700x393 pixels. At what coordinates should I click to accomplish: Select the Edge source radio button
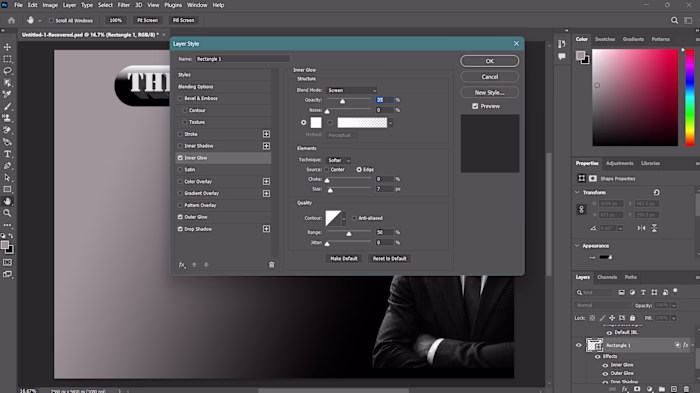(x=359, y=170)
